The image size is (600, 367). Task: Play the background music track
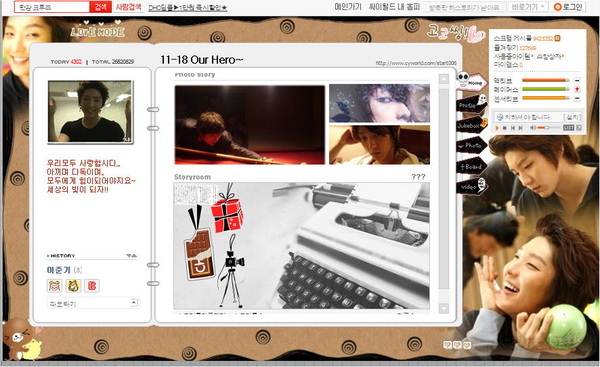click(497, 128)
